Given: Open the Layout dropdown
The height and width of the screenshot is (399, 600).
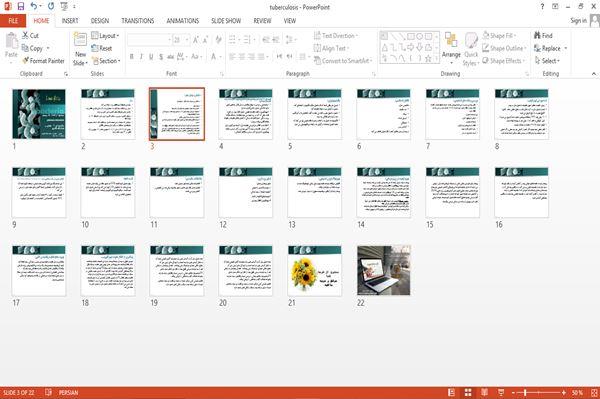Looking at the screenshot, I should (x=105, y=36).
